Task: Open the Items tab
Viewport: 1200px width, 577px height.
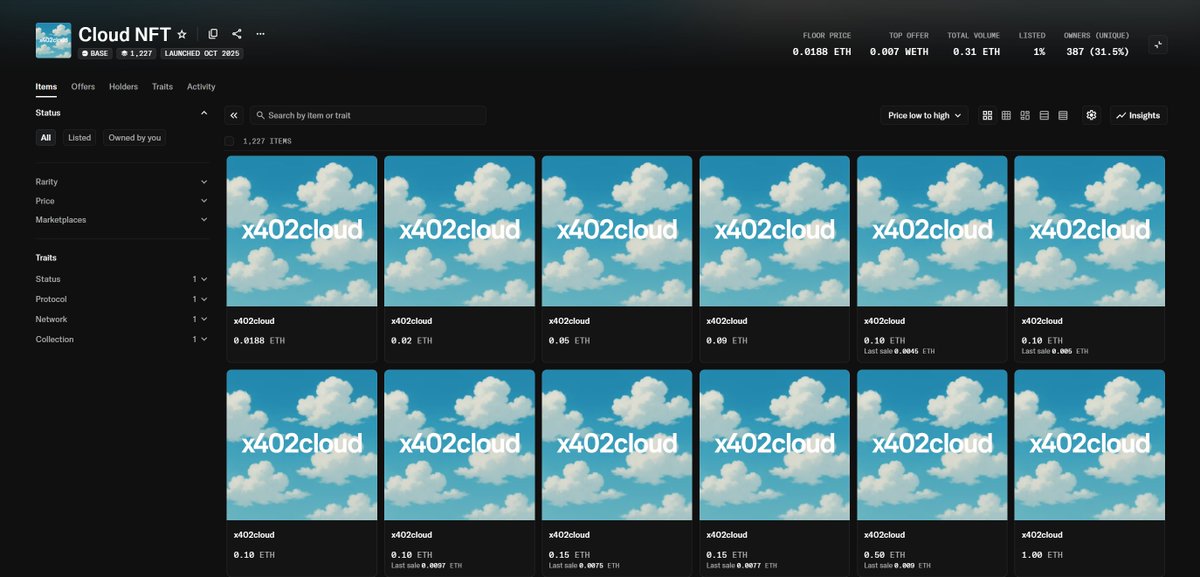Action: pyautogui.click(x=46, y=87)
